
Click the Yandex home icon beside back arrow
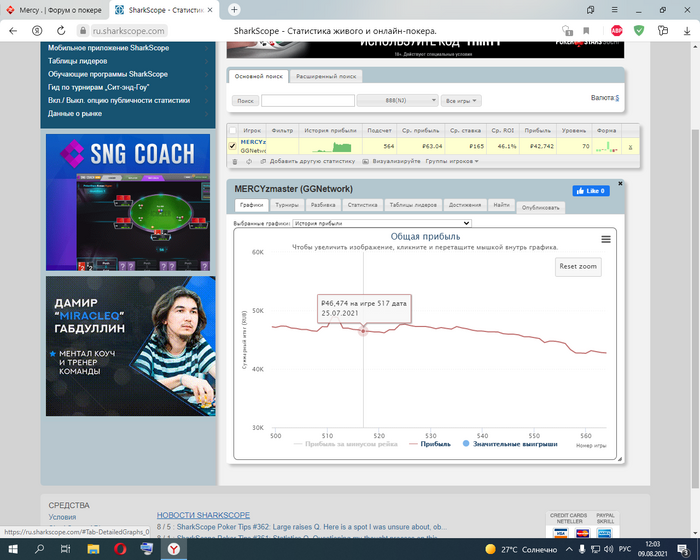pos(37,31)
